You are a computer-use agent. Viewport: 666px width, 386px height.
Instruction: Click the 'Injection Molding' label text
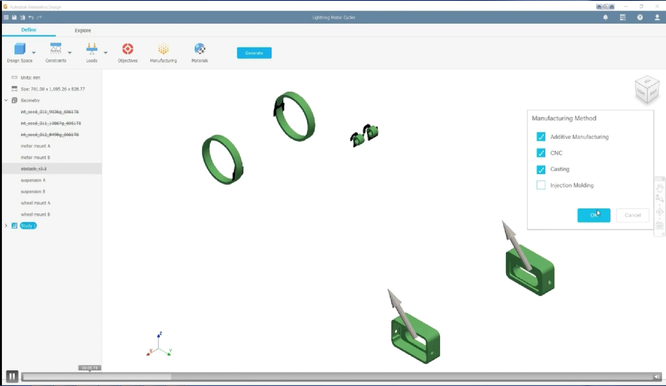(572, 185)
